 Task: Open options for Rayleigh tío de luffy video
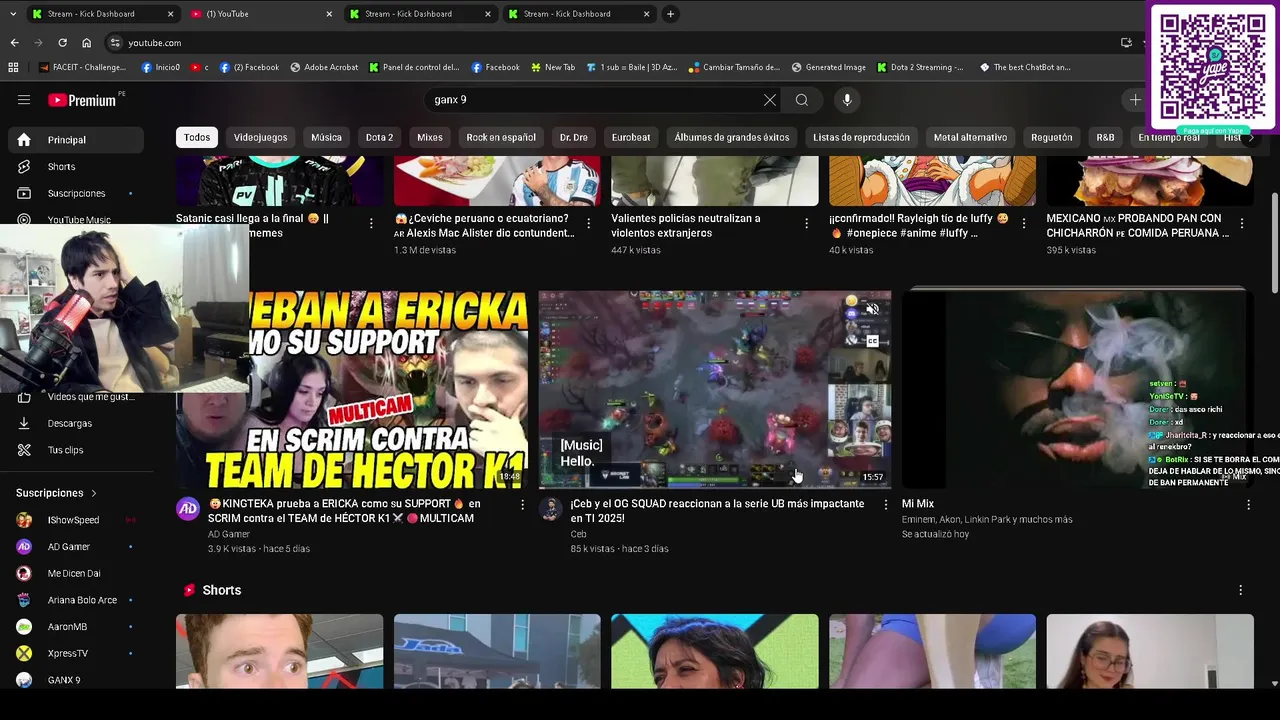(1023, 224)
